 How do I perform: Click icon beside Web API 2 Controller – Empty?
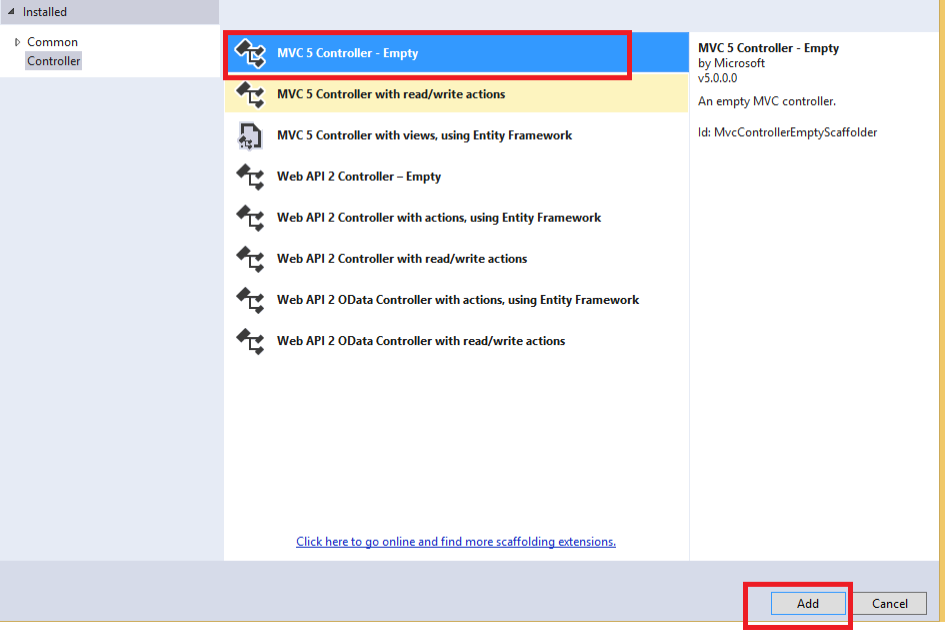pos(250,177)
